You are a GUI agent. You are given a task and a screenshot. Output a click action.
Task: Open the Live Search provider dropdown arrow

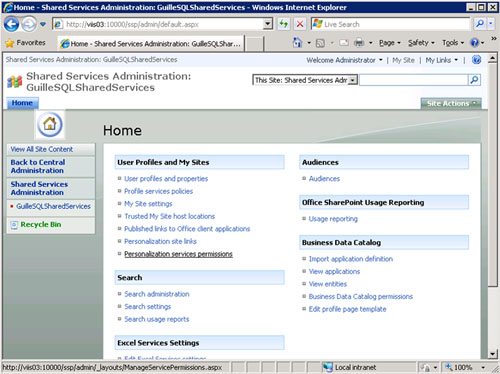(x=490, y=24)
